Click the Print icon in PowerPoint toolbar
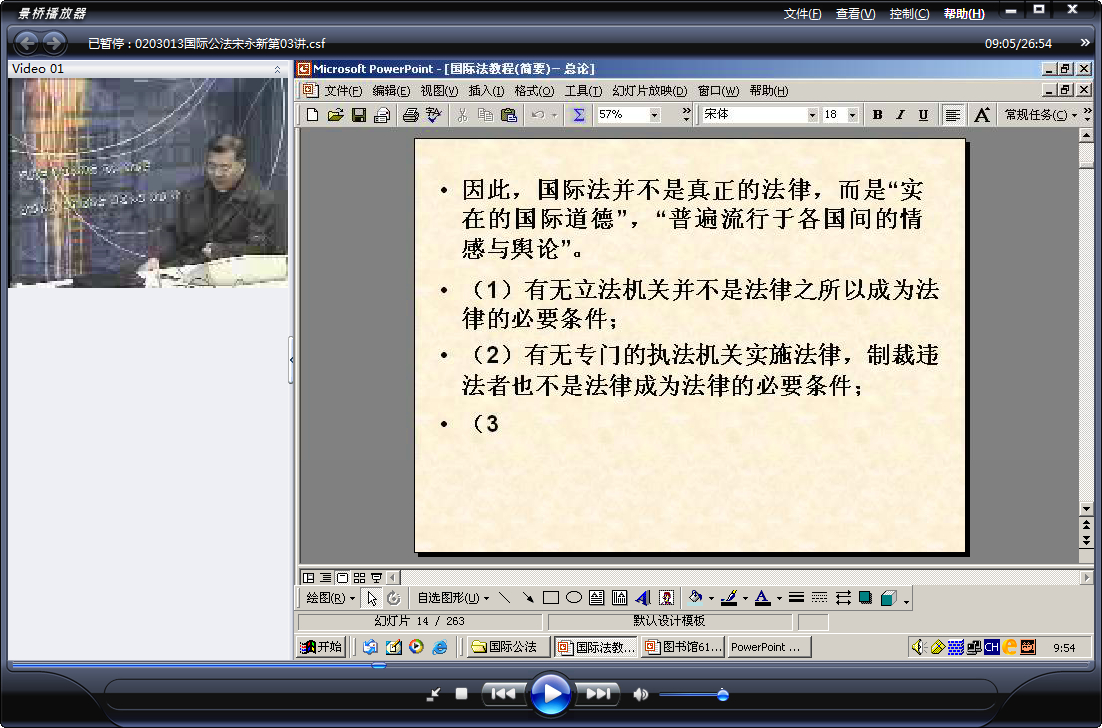The width and height of the screenshot is (1102, 728). 411,115
